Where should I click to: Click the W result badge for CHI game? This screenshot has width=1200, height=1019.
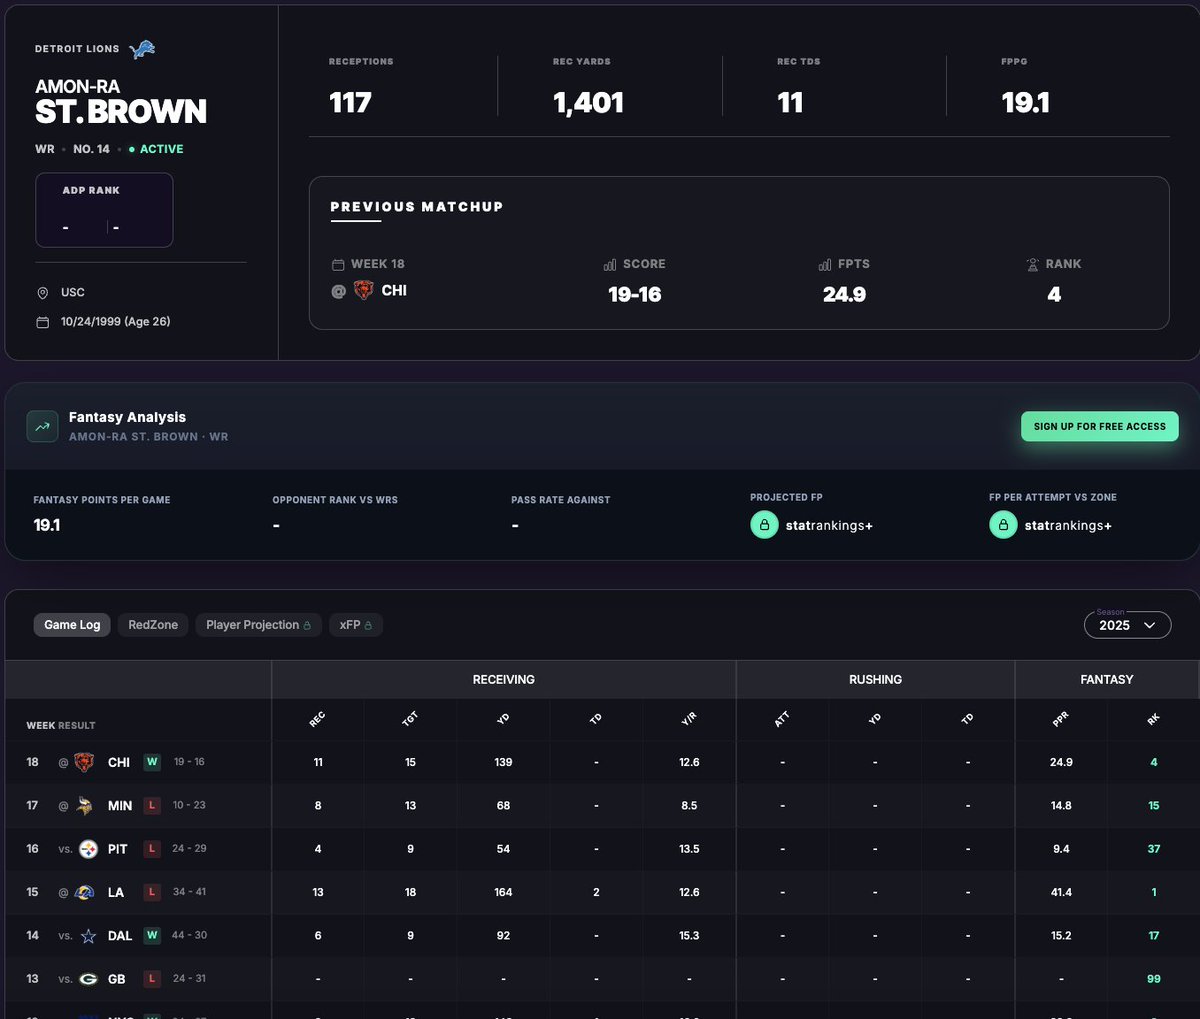152,762
